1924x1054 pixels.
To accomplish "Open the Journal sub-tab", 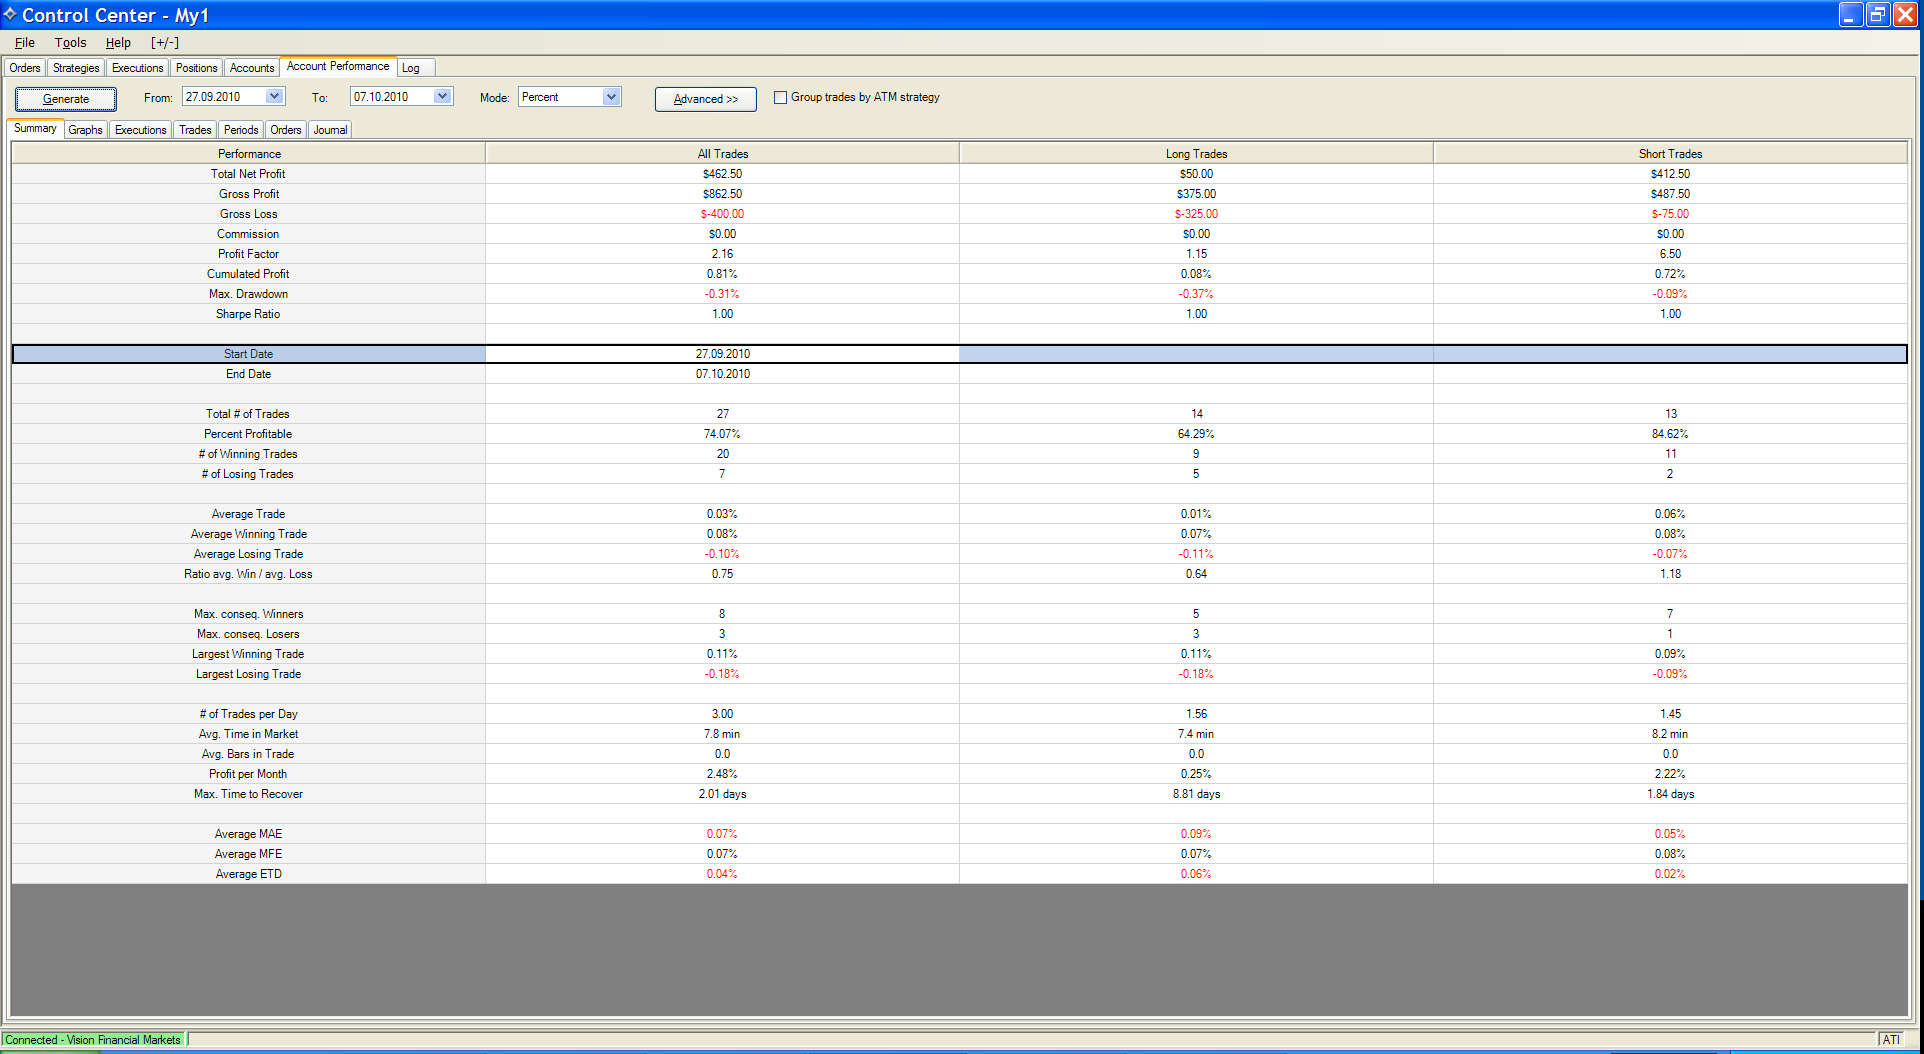I will [x=330, y=130].
